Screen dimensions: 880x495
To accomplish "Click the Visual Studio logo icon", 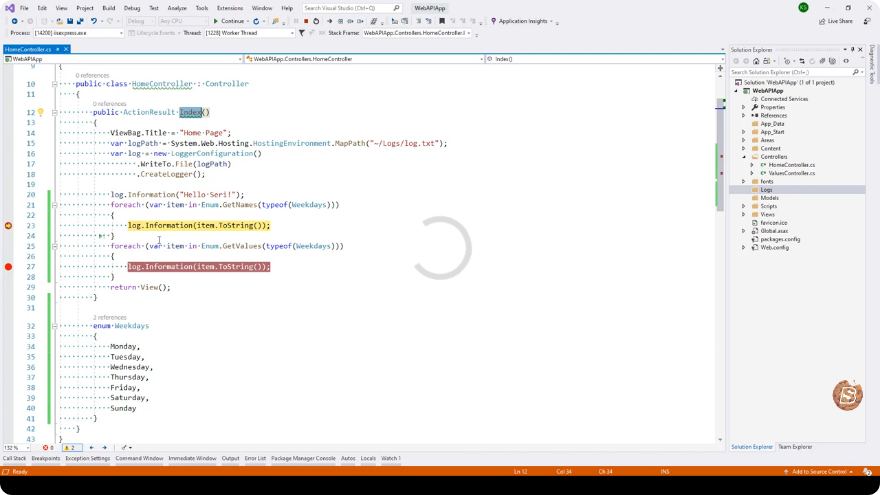I will click(x=10, y=8).
